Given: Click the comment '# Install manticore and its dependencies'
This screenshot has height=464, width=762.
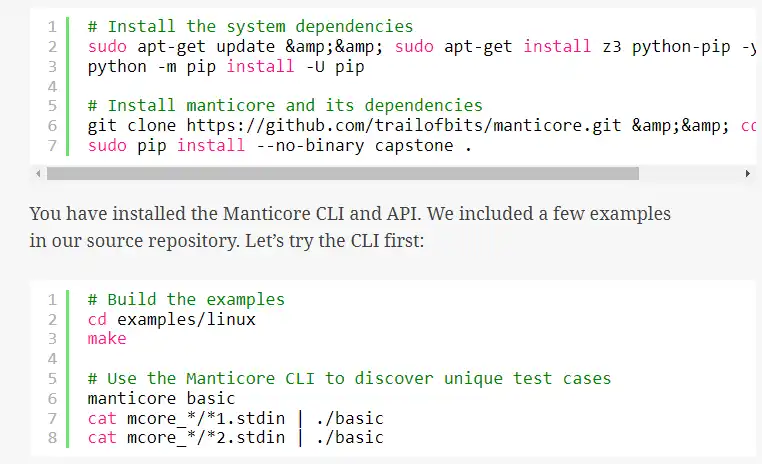Looking at the screenshot, I should point(285,105).
